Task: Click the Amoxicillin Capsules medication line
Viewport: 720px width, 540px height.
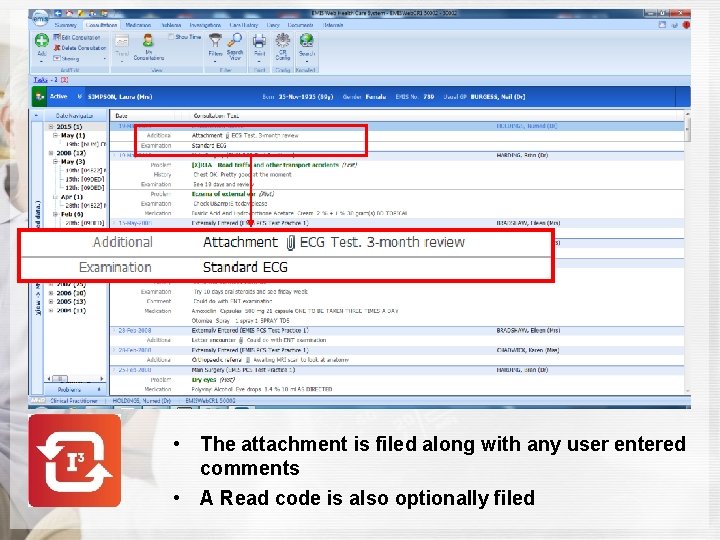Action: (295, 311)
